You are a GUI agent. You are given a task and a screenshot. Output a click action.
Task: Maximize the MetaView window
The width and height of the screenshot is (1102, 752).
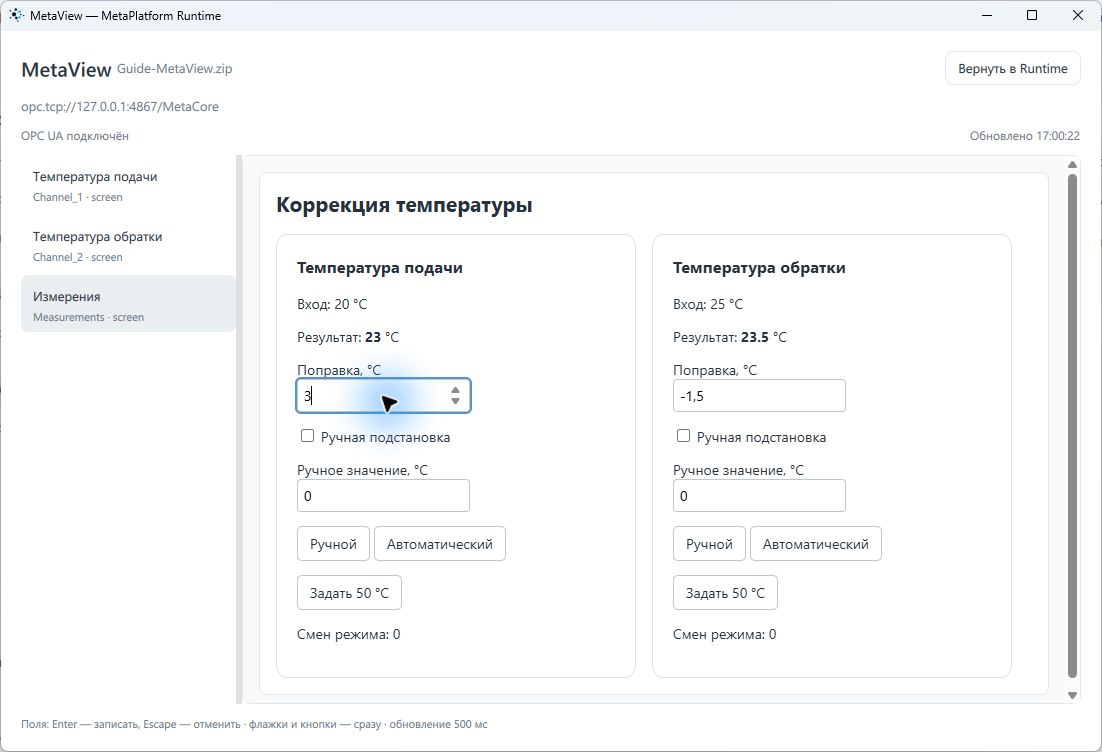[1032, 15]
